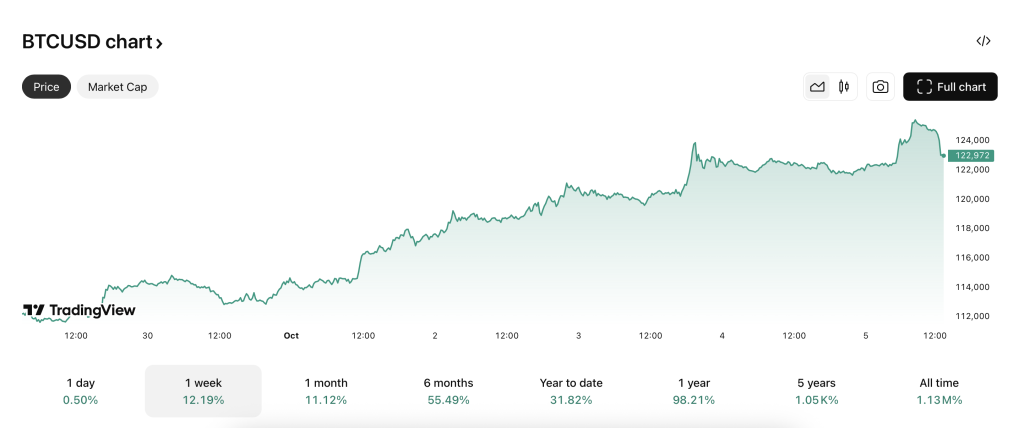Viewport: 1024px width, 428px height.
Task: Choose the 1 month time range
Action: coord(326,391)
